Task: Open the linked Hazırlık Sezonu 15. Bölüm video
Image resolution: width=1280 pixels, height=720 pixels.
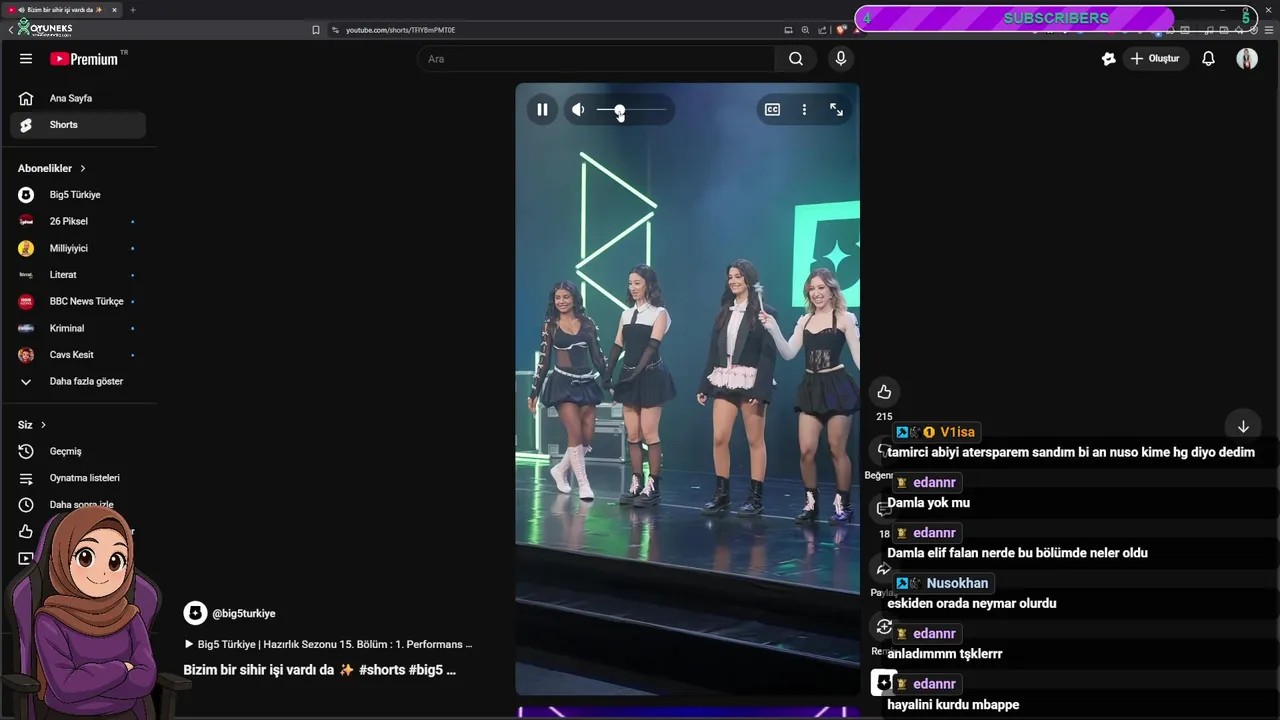Action: pyautogui.click(x=328, y=644)
